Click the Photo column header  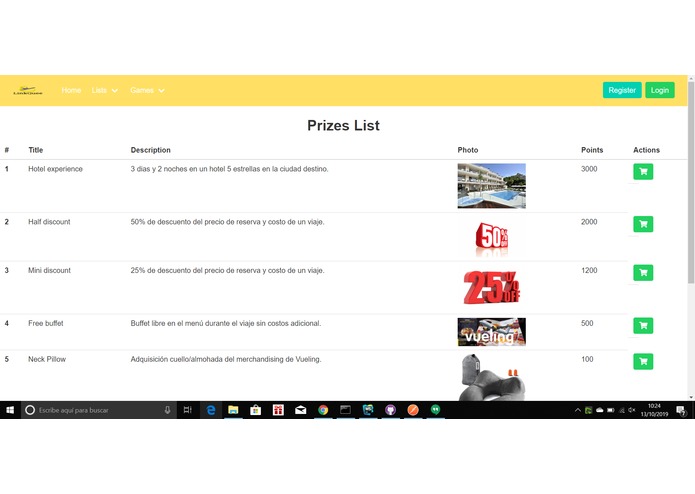point(468,150)
